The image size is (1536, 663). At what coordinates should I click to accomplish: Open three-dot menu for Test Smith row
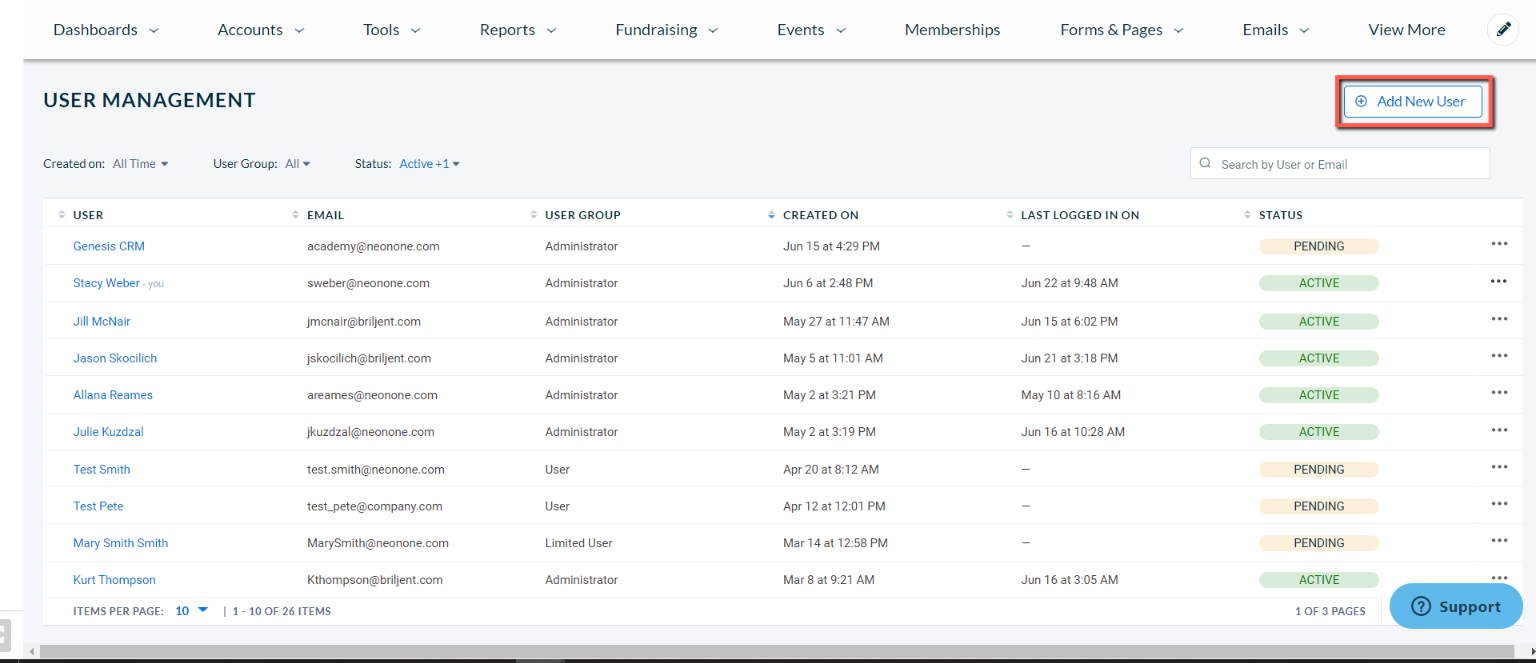(x=1499, y=467)
